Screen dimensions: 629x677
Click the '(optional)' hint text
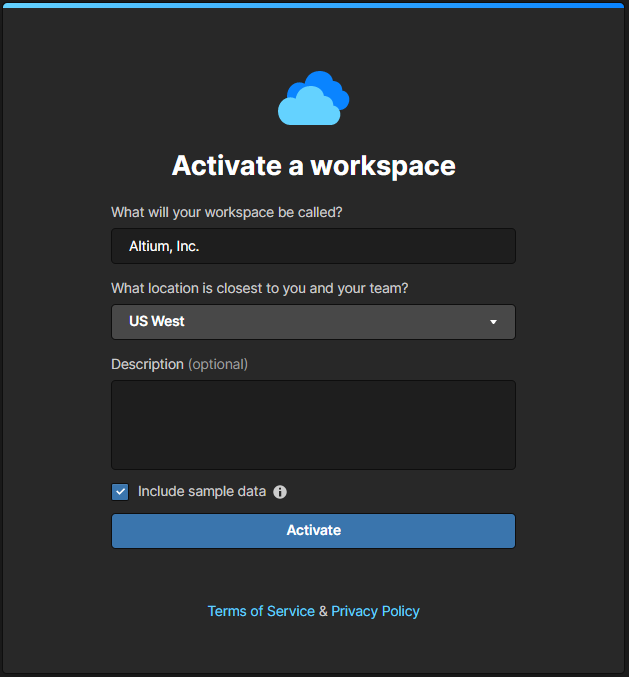point(218,364)
